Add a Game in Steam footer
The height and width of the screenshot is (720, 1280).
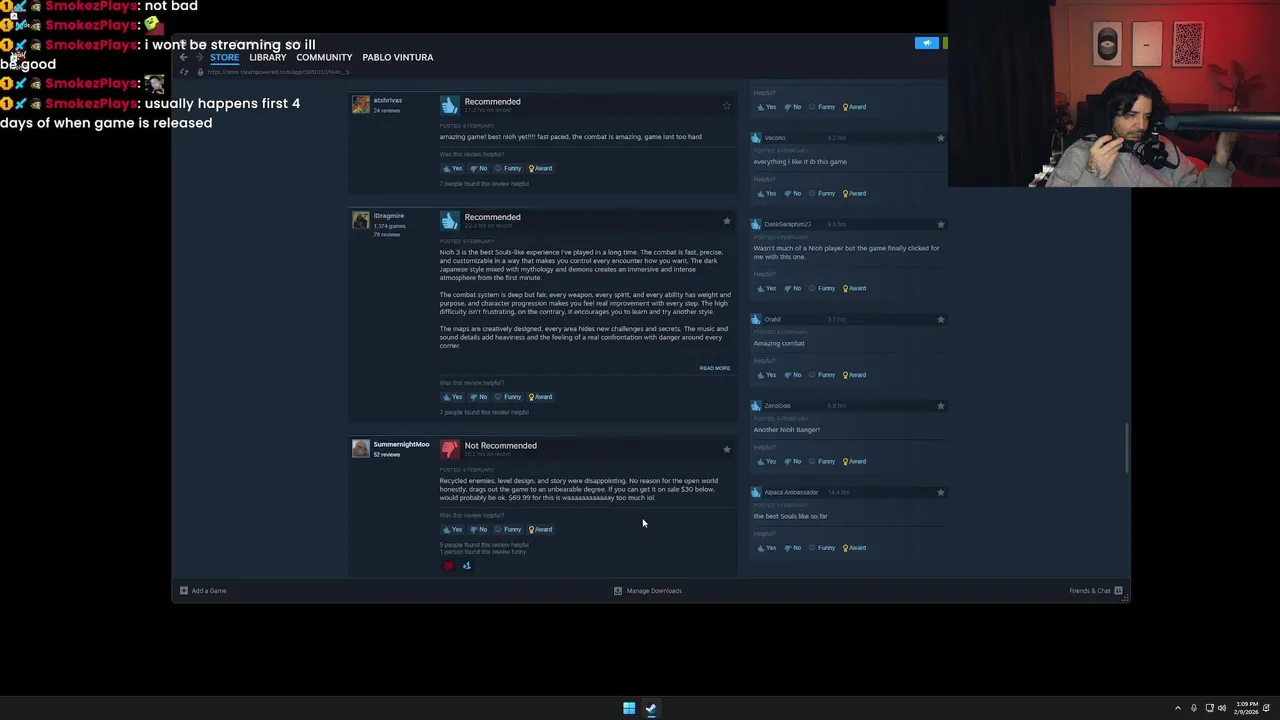[x=203, y=591]
